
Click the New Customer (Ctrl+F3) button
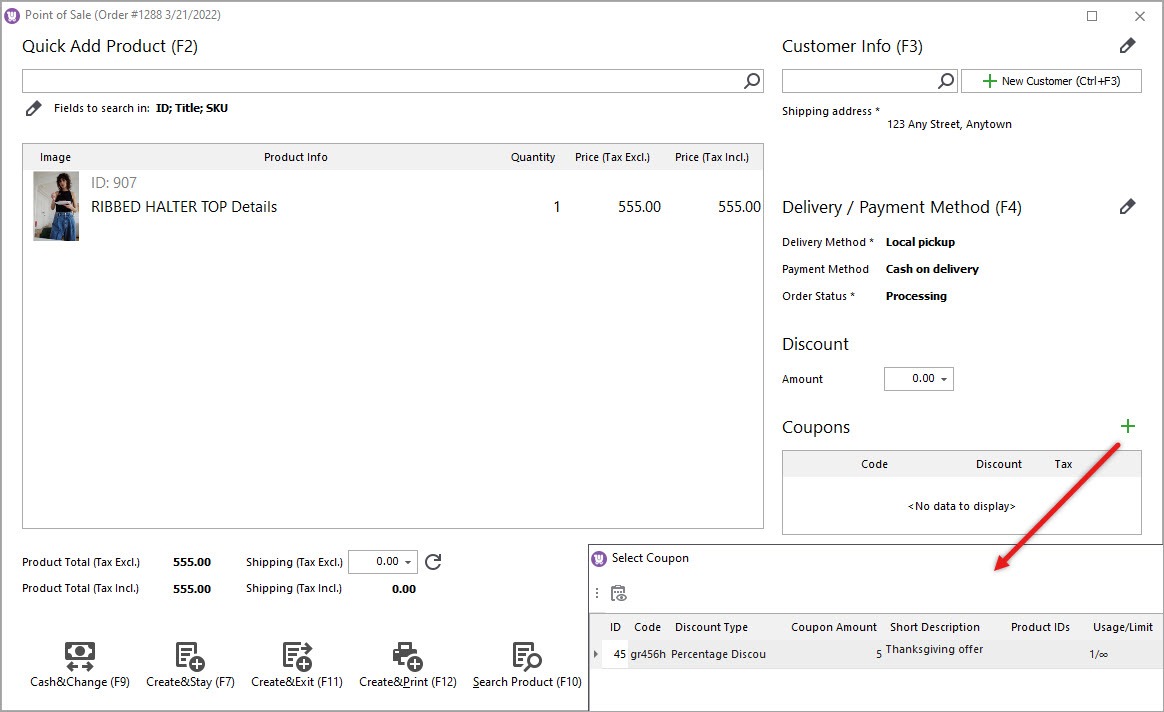click(1051, 81)
